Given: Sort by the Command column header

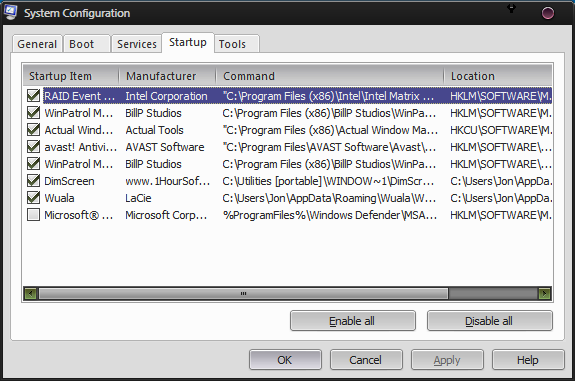Looking at the screenshot, I should pos(330,76).
